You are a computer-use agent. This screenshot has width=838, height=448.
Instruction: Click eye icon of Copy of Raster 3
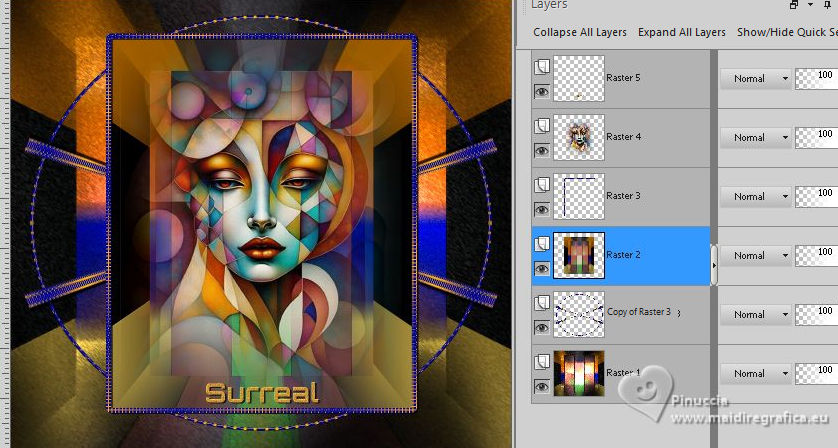pyautogui.click(x=541, y=328)
